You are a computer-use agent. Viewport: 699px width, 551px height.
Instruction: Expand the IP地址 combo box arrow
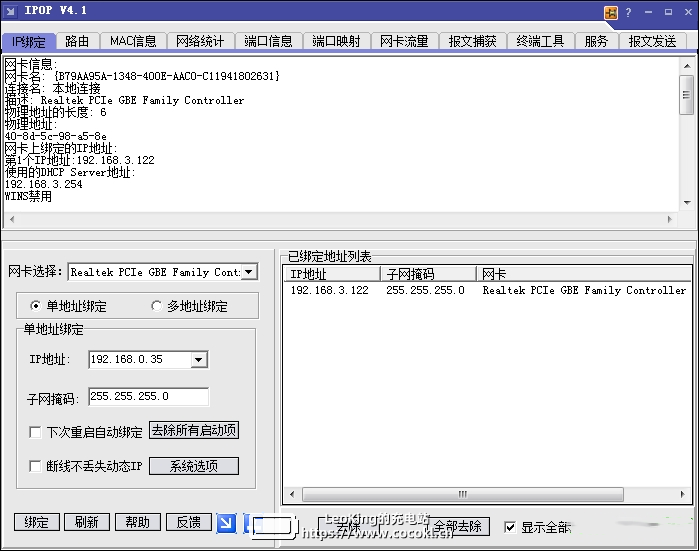click(199, 359)
